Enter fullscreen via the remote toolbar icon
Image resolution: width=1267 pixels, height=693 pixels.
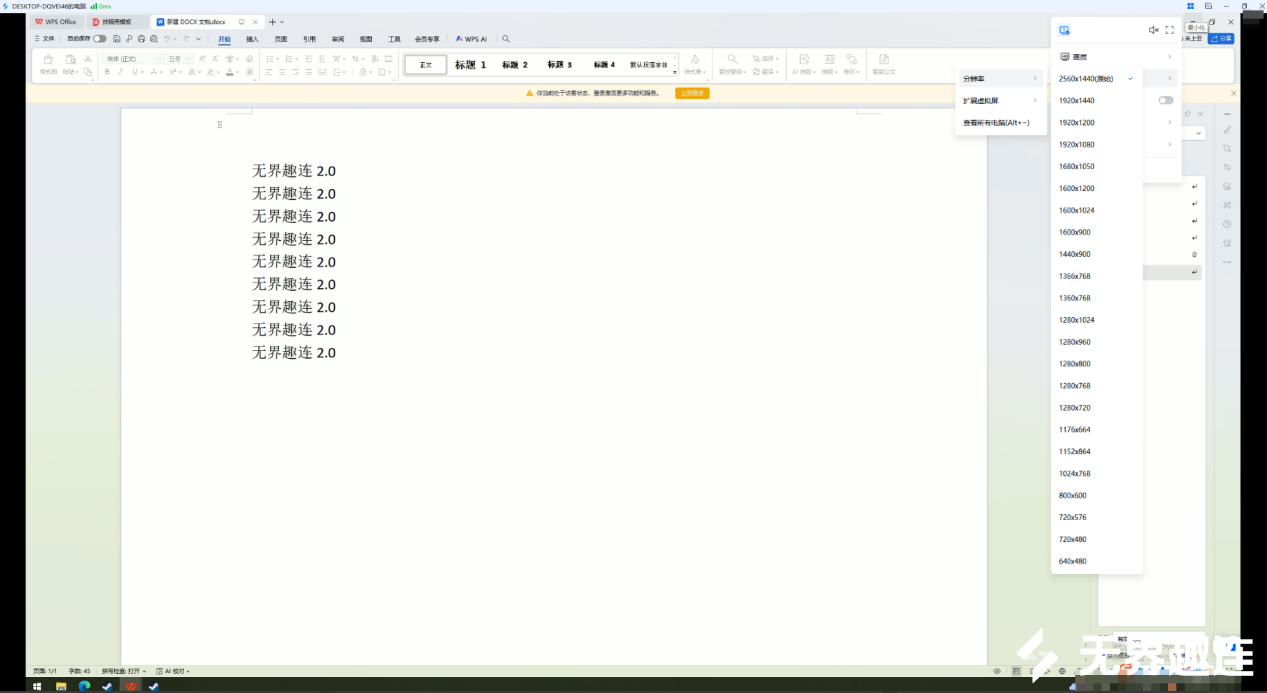click(1169, 30)
